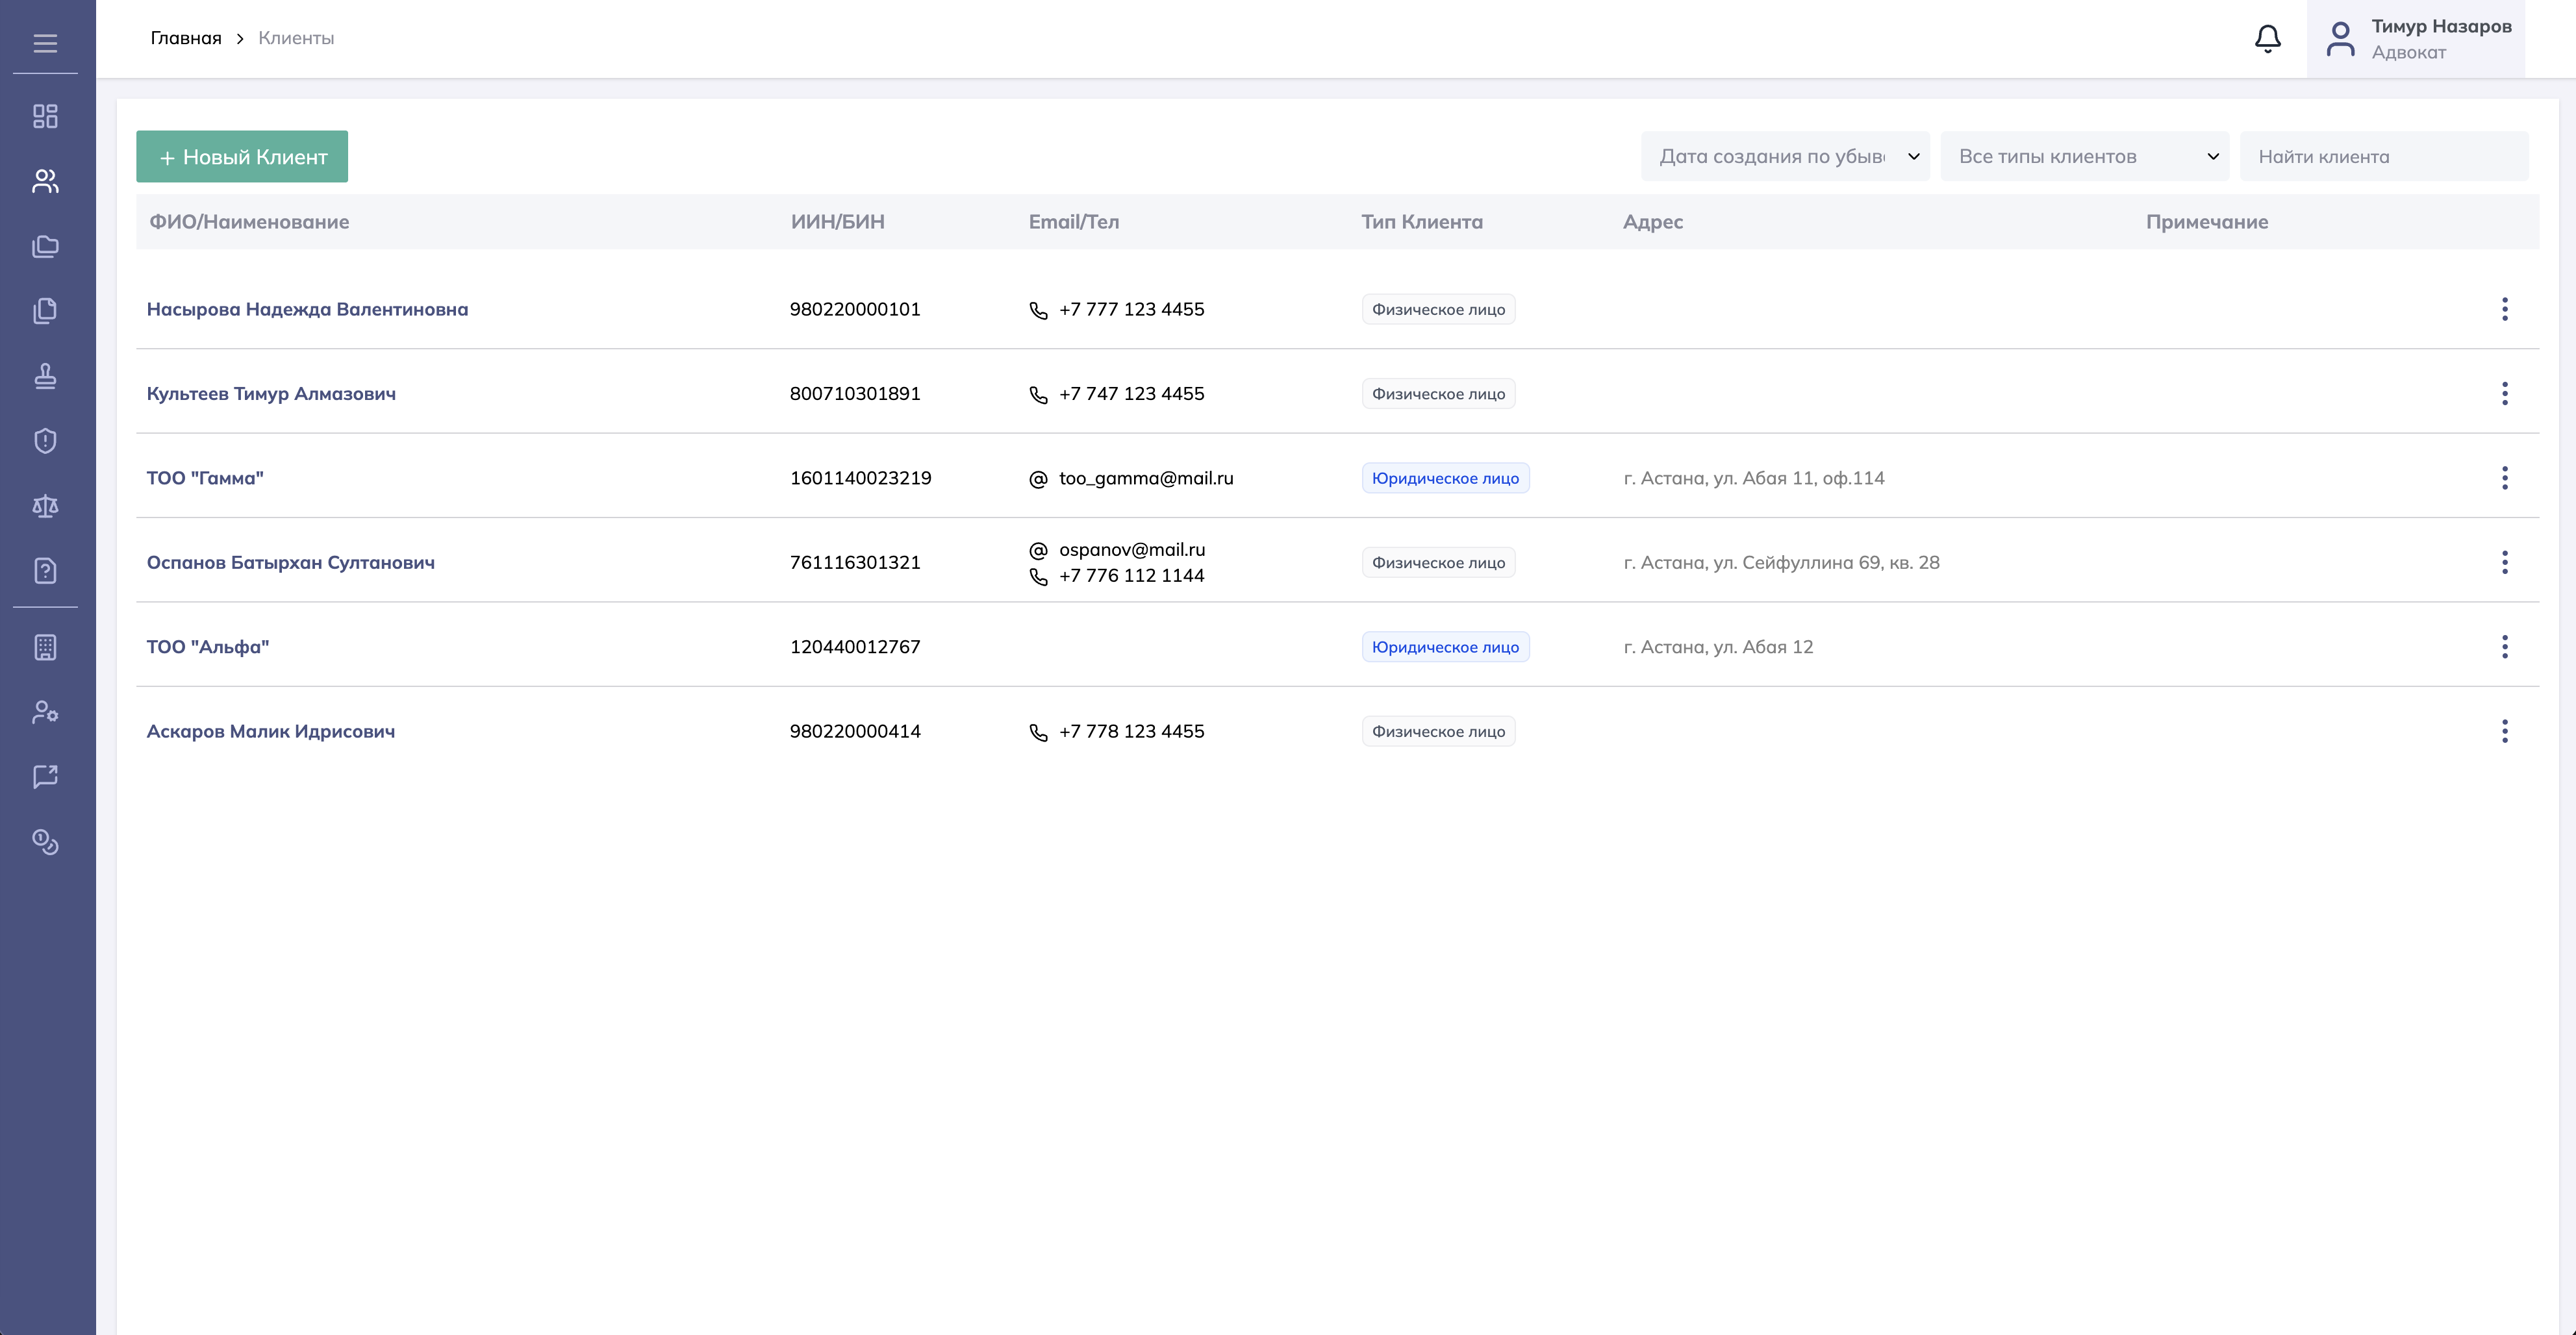The height and width of the screenshot is (1335, 2576).
Task: Click the 'Найти клиента' search field
Action: pos(2383,156)
